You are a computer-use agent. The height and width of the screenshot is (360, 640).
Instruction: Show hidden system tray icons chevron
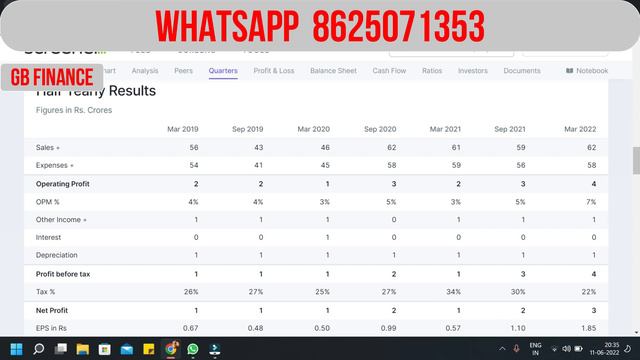coord(502,349)
